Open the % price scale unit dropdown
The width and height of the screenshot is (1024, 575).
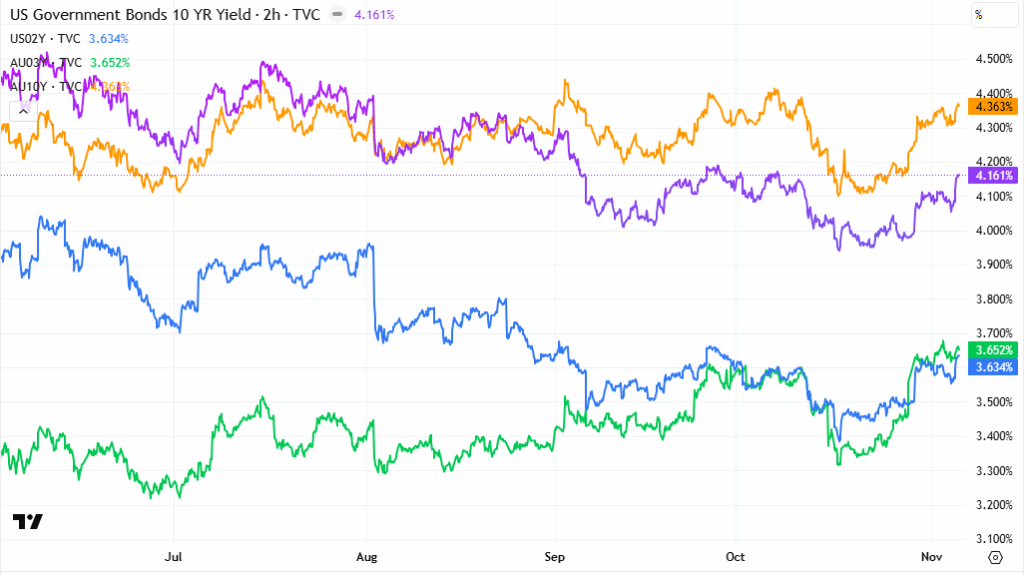(996, 15)
